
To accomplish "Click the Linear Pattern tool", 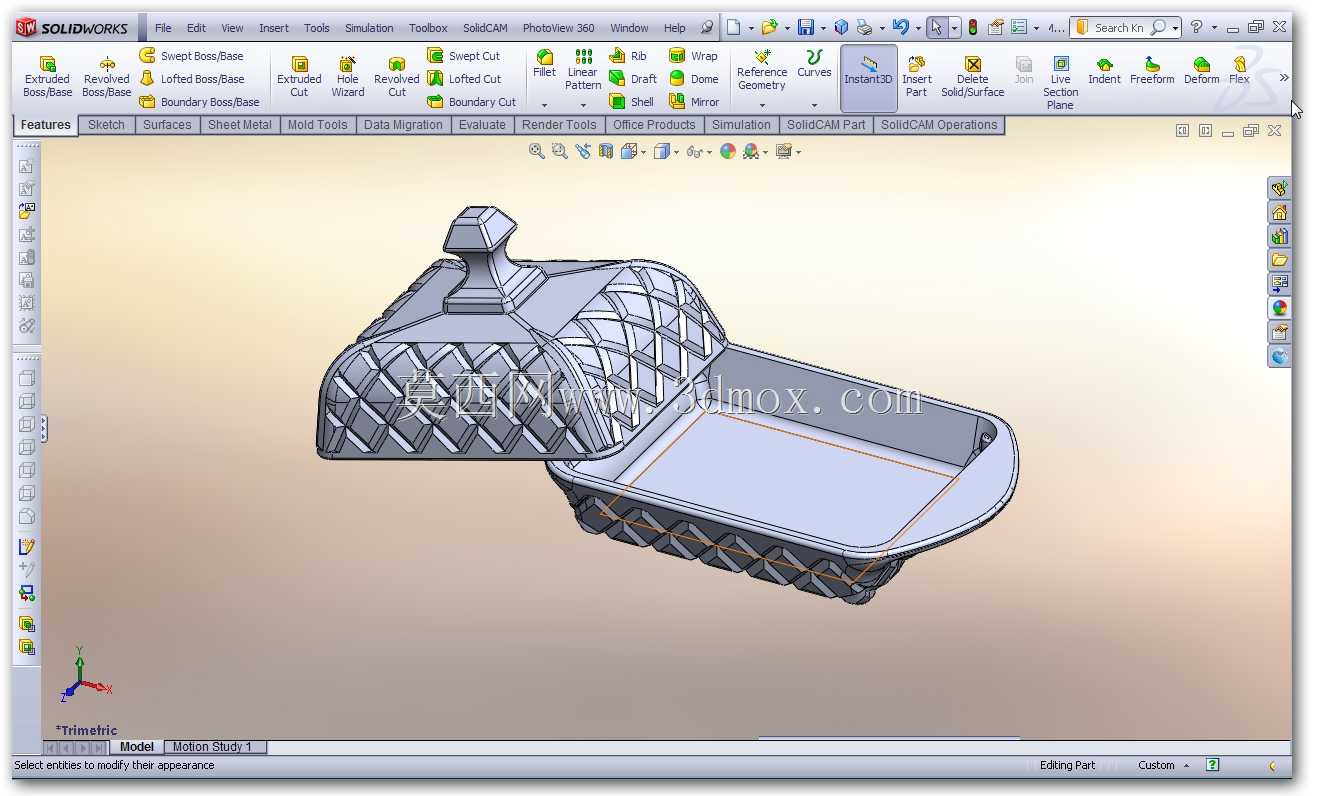I will 583,70.
